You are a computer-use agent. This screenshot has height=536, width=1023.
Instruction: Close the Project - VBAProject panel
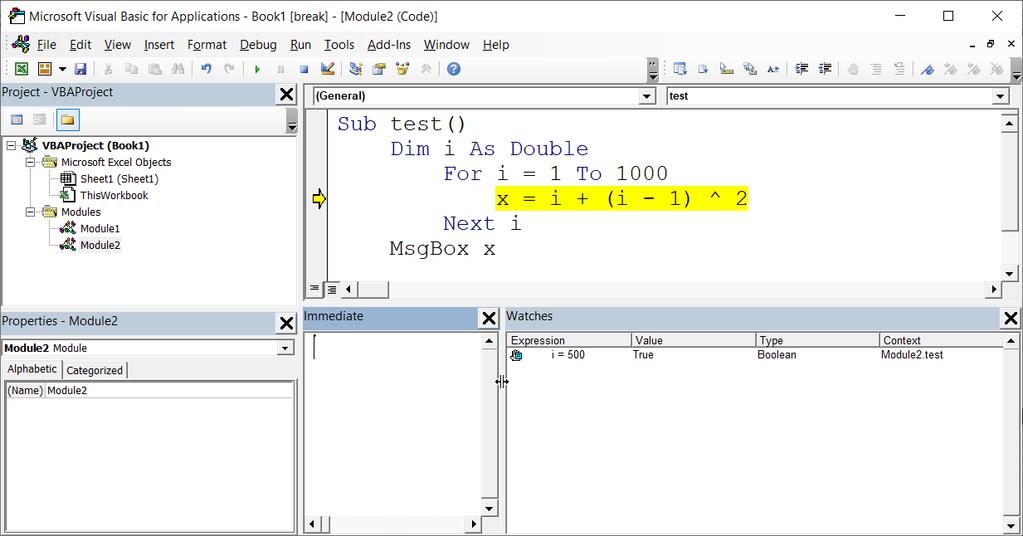[286, 95]
